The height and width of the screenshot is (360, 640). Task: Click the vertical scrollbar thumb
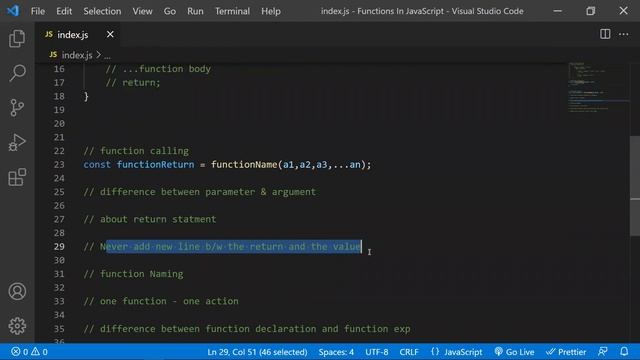coord(635,186)
